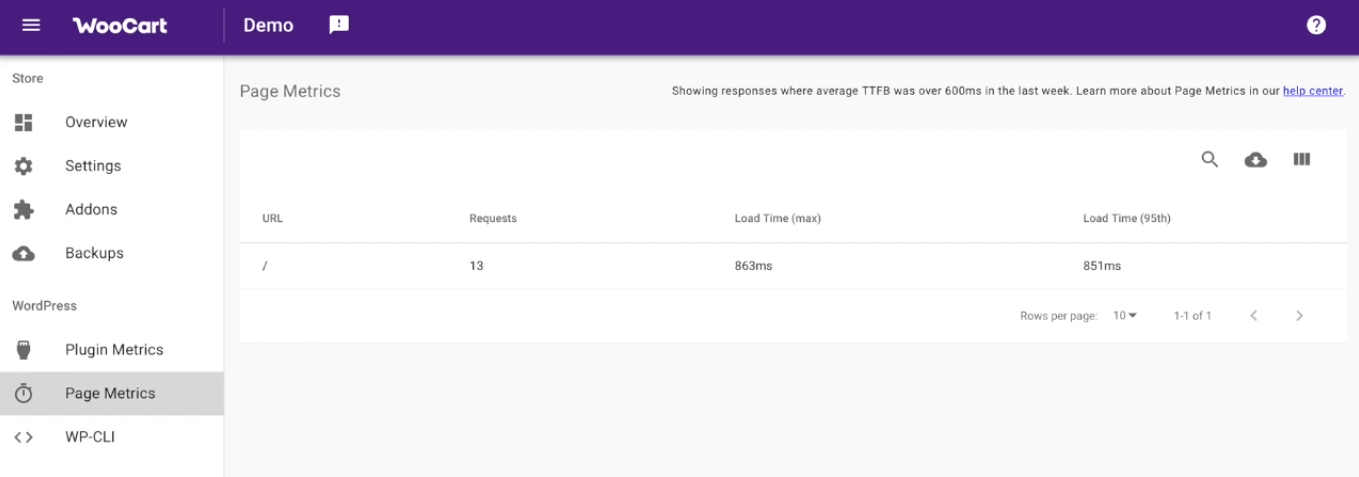Click the Page Metrics stopwatch icon
Viewport: 1359px width, 477px height.
(x=24, y=394)
